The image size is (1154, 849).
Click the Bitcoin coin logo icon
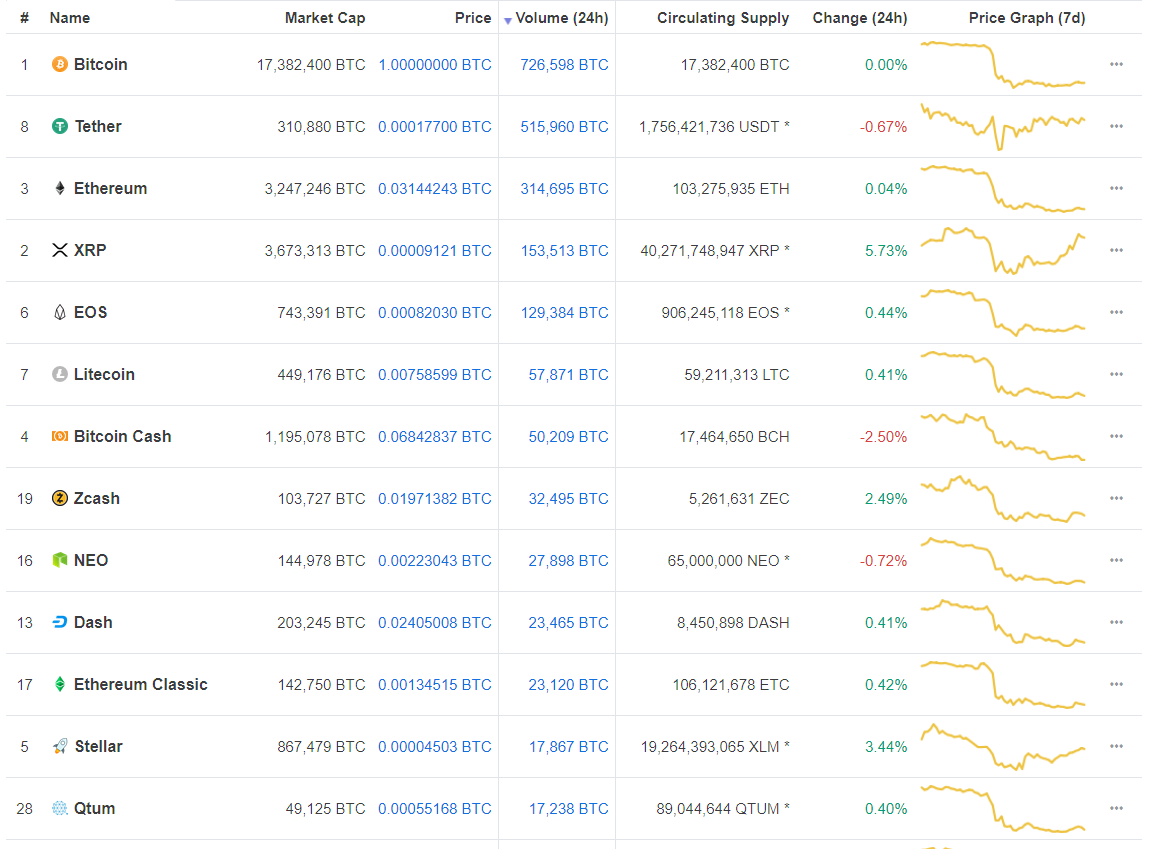[x=60, y=64]
